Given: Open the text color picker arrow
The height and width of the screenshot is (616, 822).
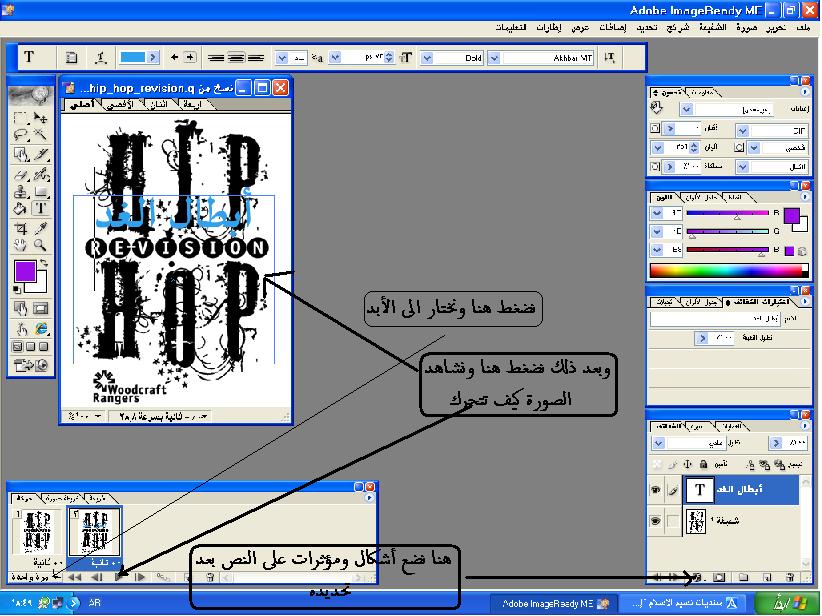Looking at the screenshot, I should click(153, 57).
